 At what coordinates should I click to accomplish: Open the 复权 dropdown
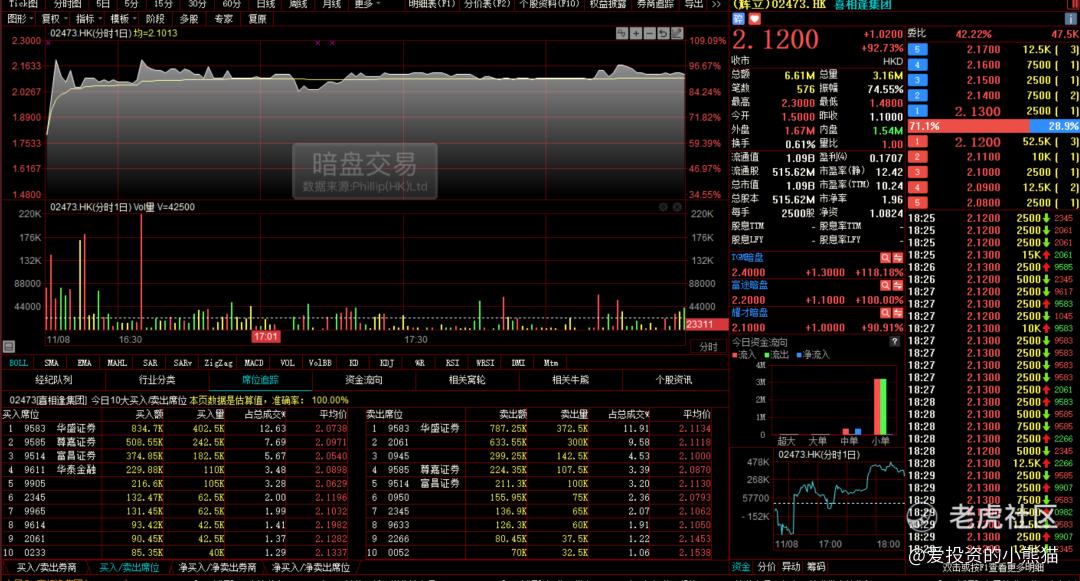[54, 19]
